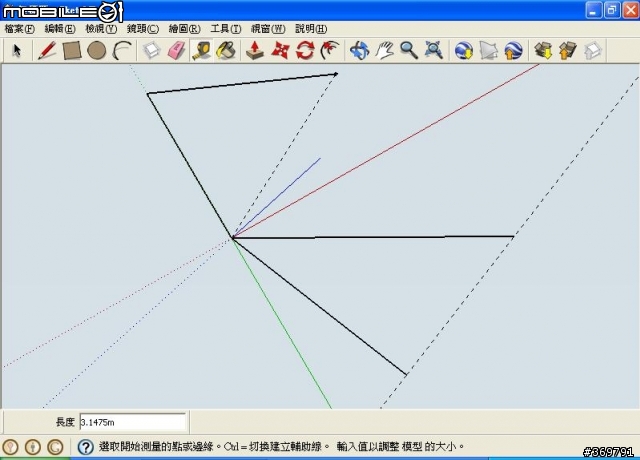Select the Circle tool

[x=97, y=51]
